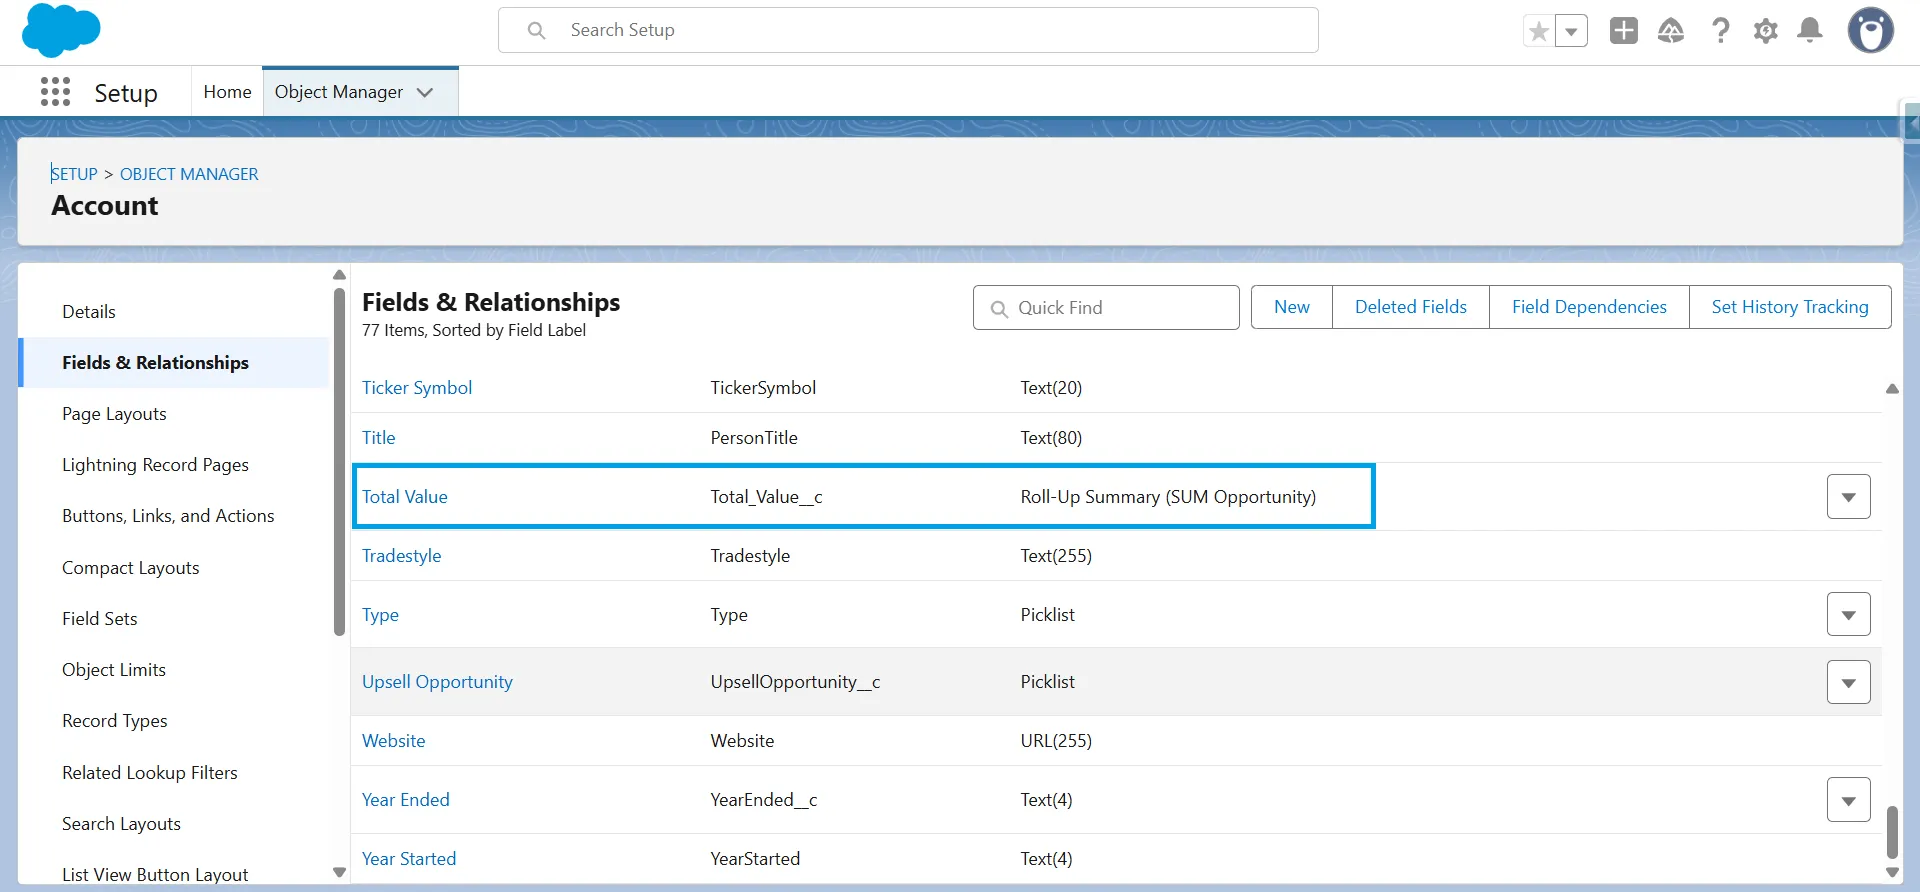Open the Year Started field link
The height and width of the screenshot is (892, 1920).
click(409, 859)
